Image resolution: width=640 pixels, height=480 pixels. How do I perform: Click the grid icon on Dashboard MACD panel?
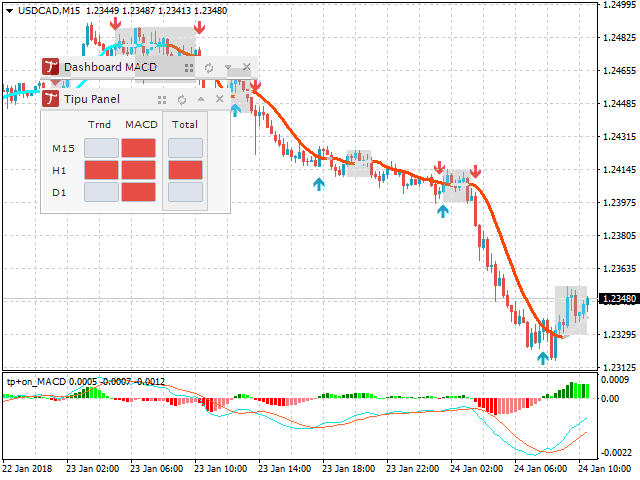point(189,68)
